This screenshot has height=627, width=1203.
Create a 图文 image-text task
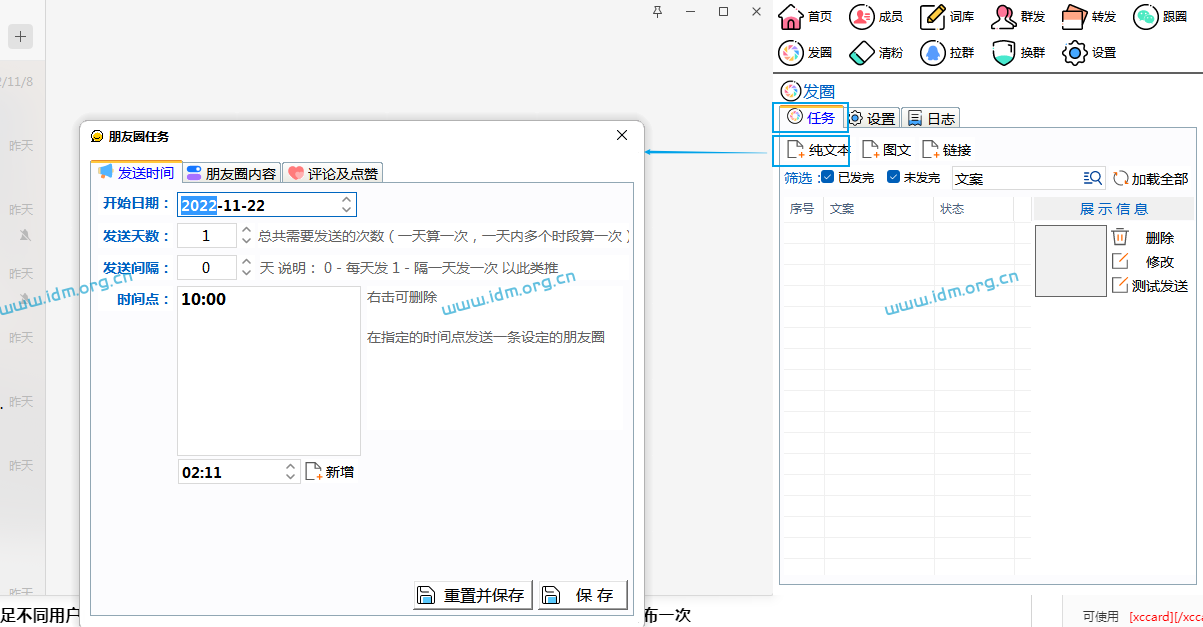click(886, 150)
